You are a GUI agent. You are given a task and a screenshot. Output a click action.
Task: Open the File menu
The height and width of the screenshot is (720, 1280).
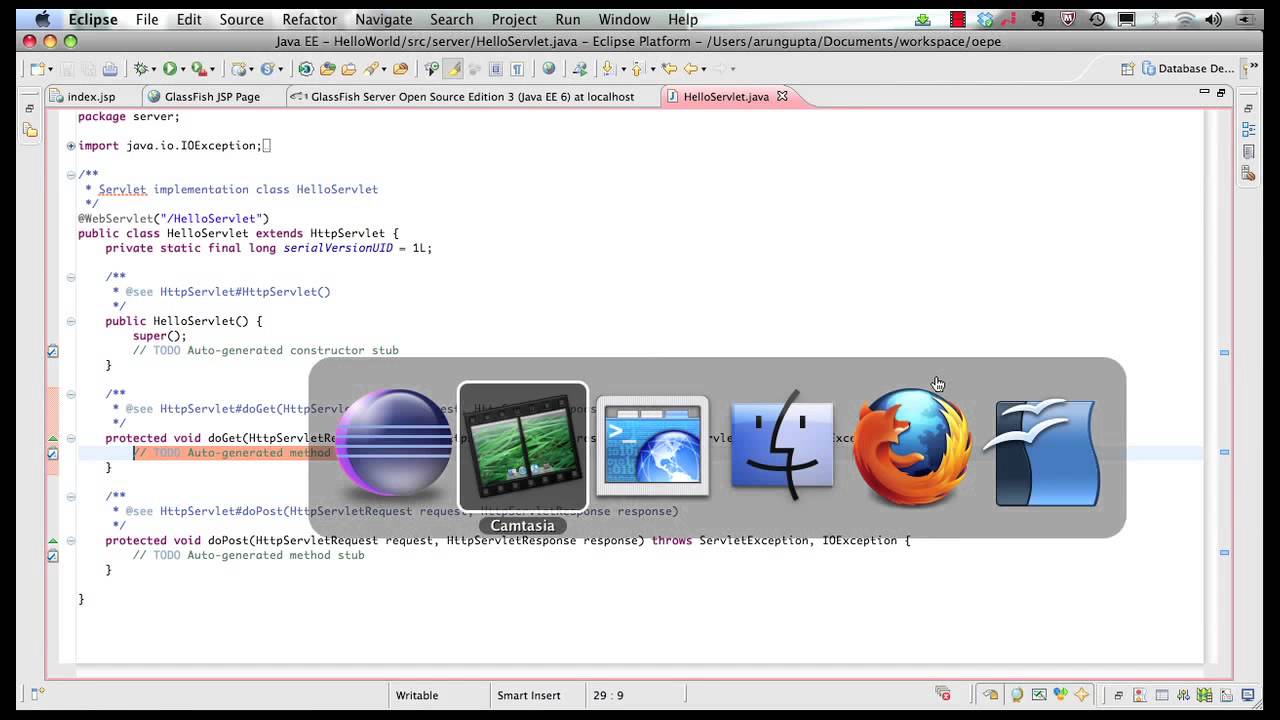point(147,19)
